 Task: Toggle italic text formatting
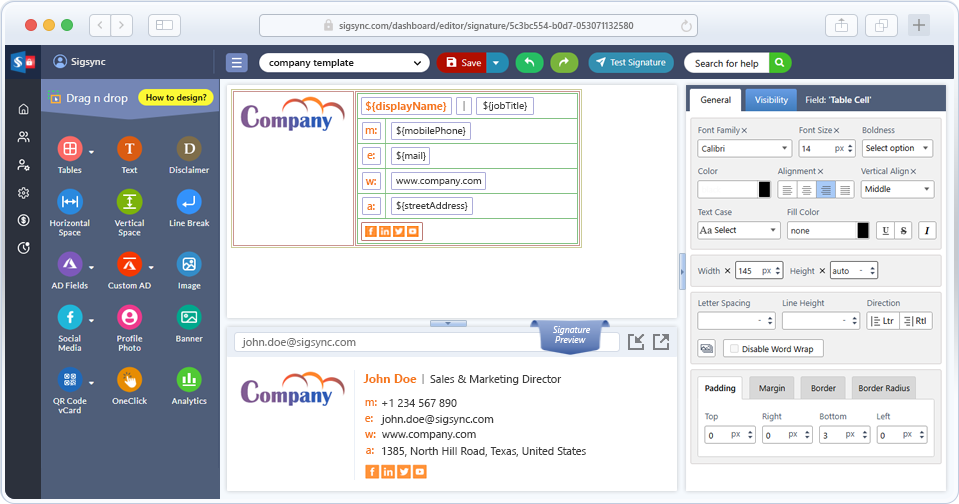click(927, 230)
